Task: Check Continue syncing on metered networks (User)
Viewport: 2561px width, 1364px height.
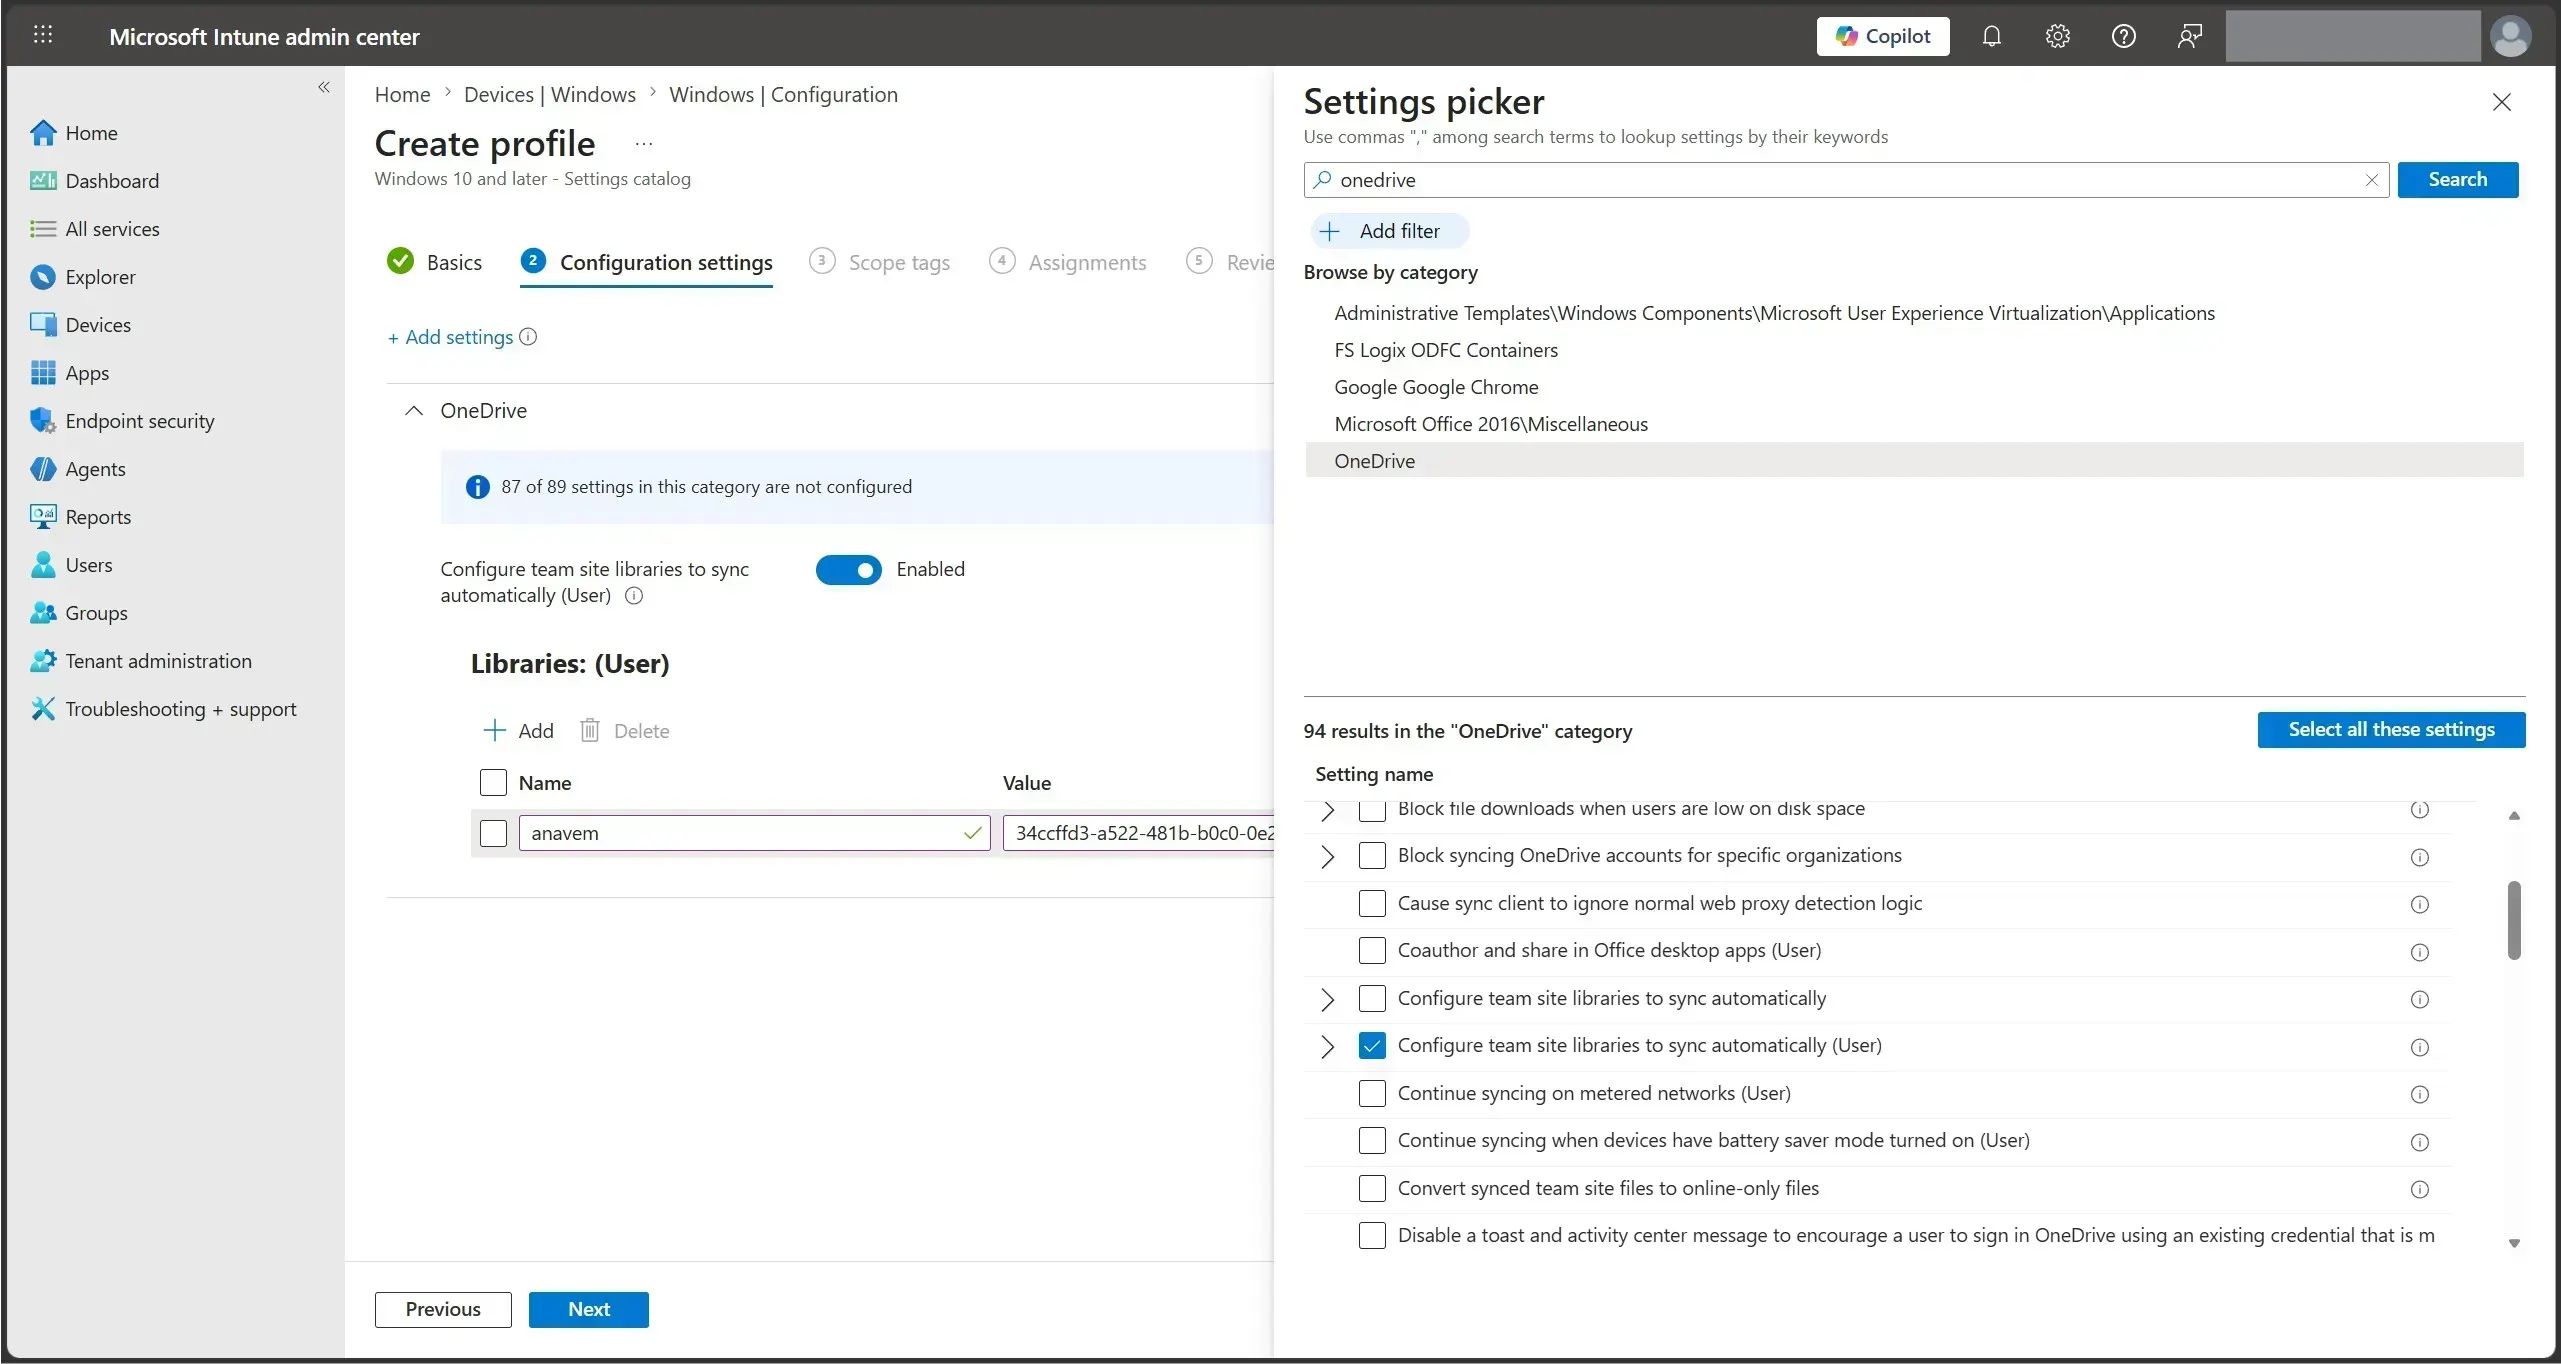Action: click(x=1372, y=1094)
